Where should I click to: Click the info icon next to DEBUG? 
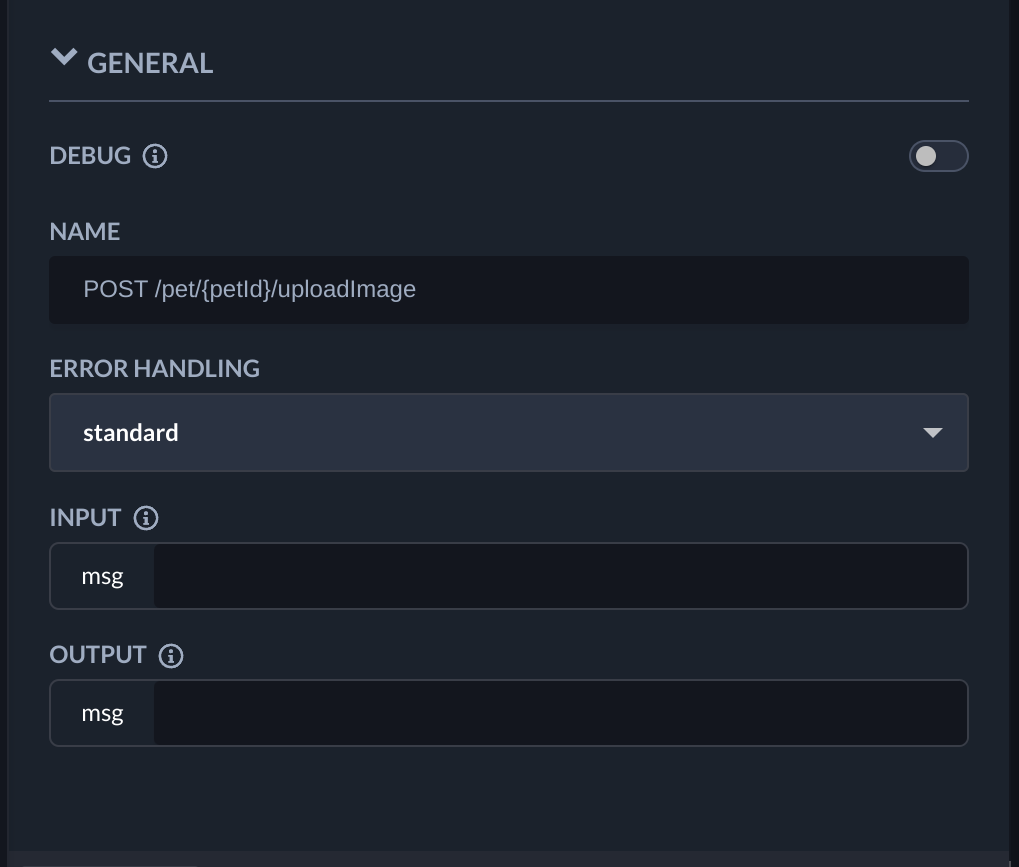pyautogui.click(x=155, y=156)
